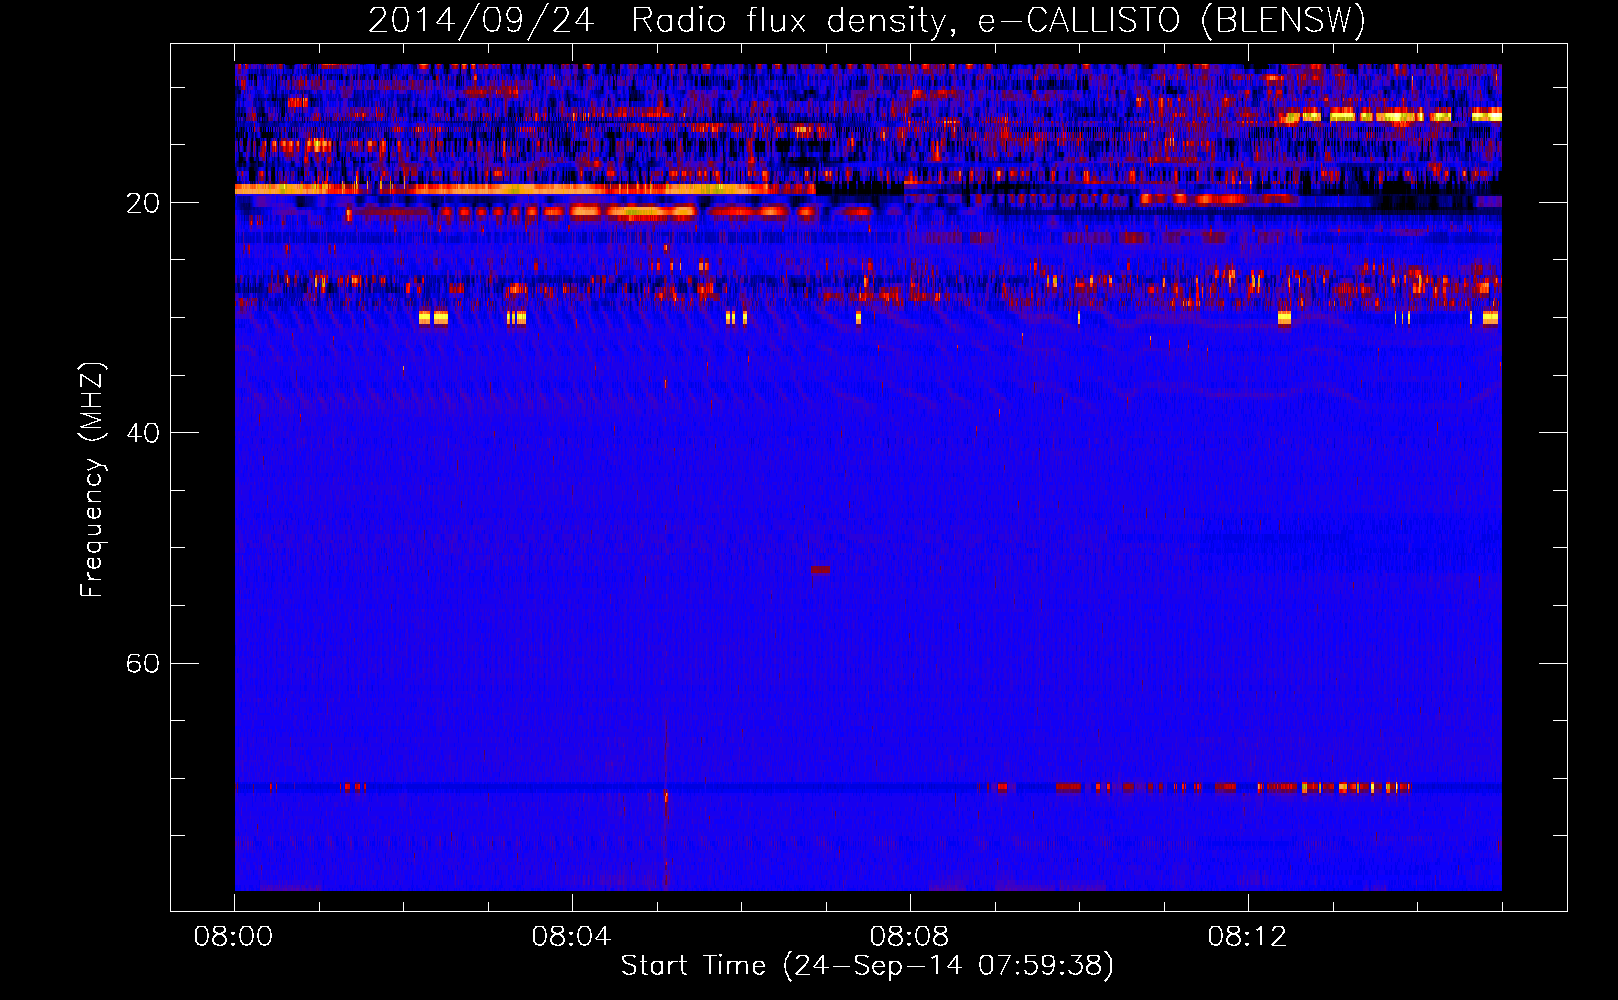Click the 40 MHz frequency tick label
This screenshot has width=1618, height=1000.
pyautogui.click(x=143, y=433)
